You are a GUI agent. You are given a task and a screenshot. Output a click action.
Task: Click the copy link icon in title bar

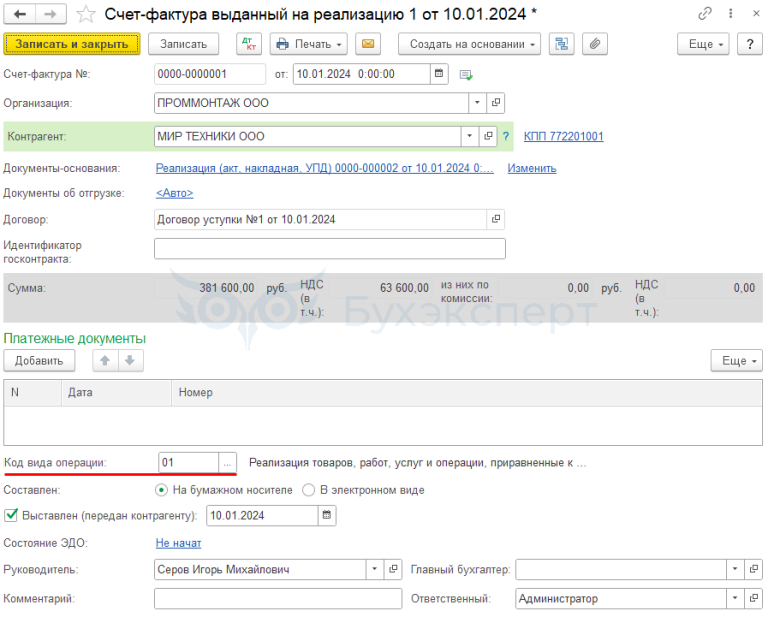coord(705,14)
